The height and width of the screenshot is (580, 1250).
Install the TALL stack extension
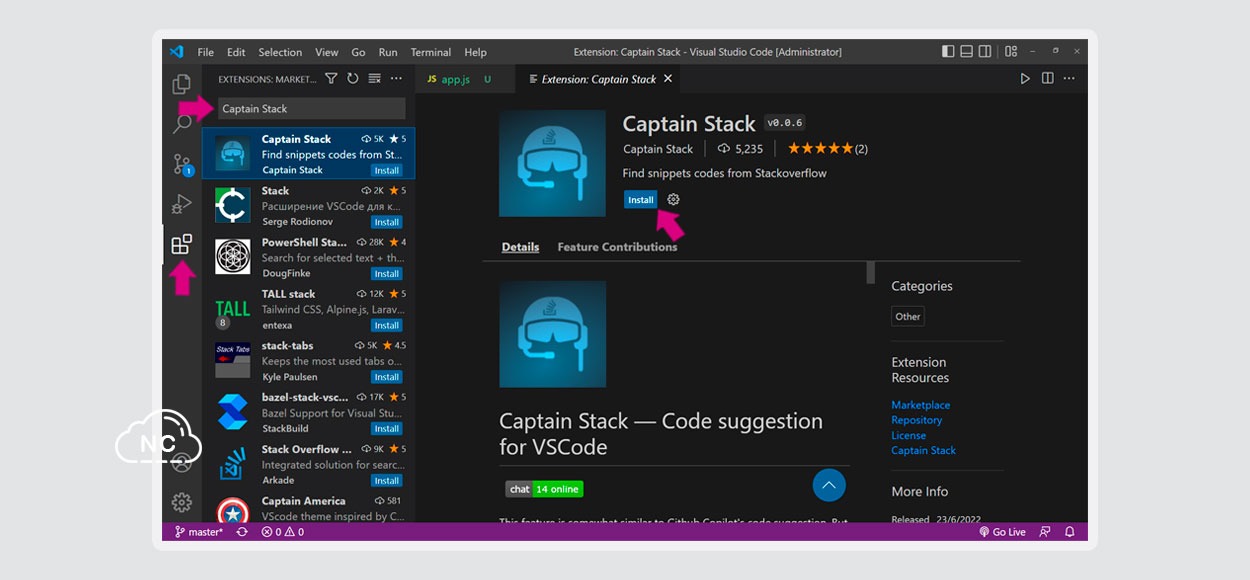tap(387, 326)
